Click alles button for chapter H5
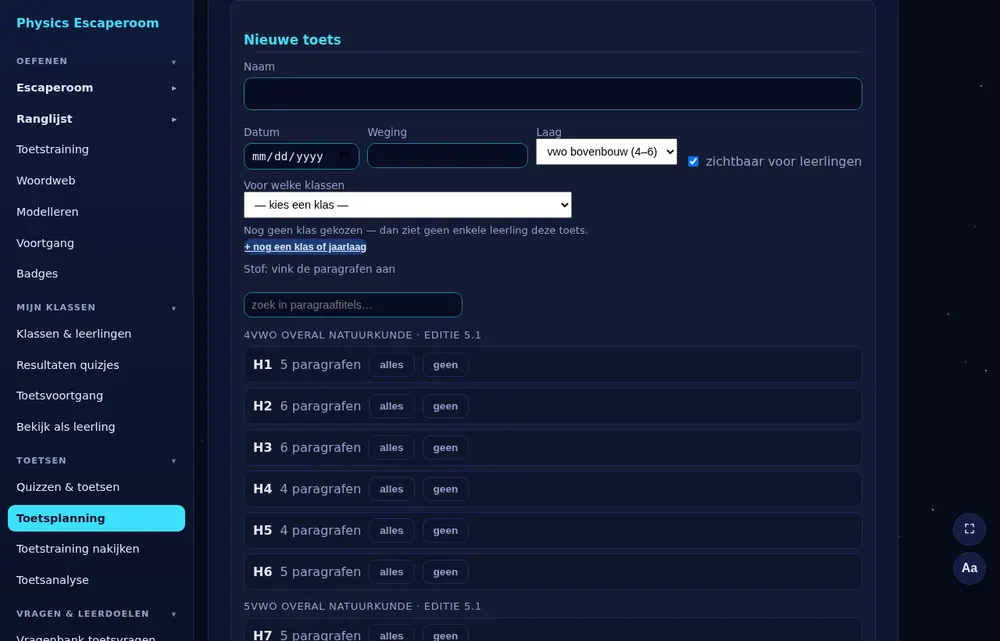Image resolution: width=1000 pixels, height=641 pixels. tap(392, 531)
